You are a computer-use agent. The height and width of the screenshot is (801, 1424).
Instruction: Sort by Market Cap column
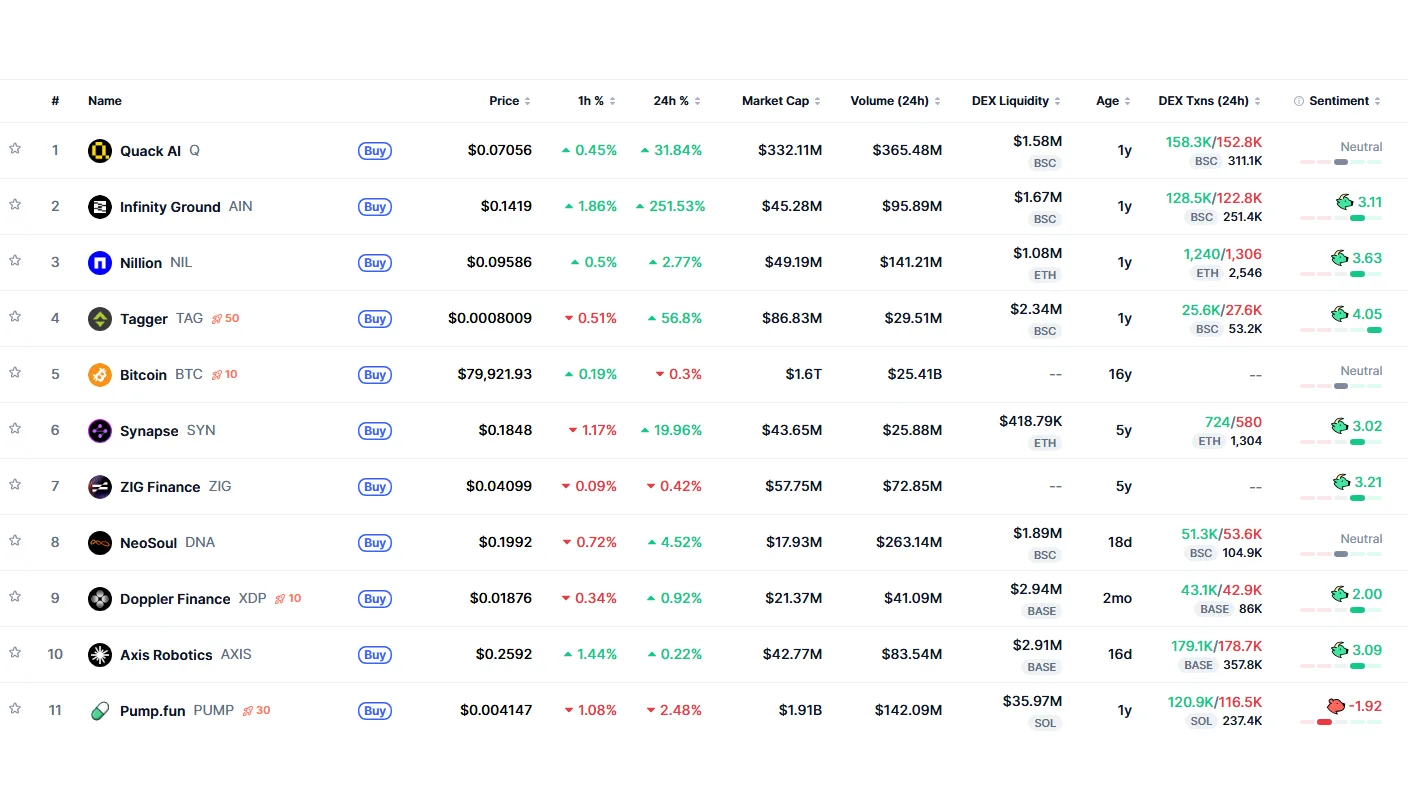(782, 101)
